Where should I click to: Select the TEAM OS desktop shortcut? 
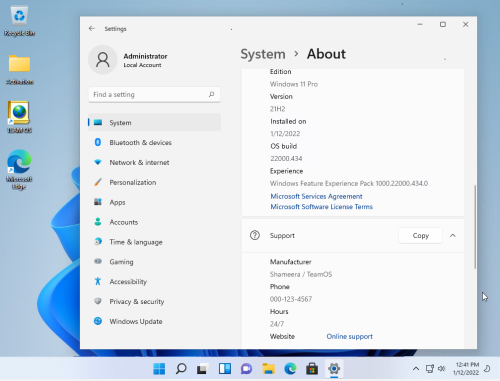19,117
